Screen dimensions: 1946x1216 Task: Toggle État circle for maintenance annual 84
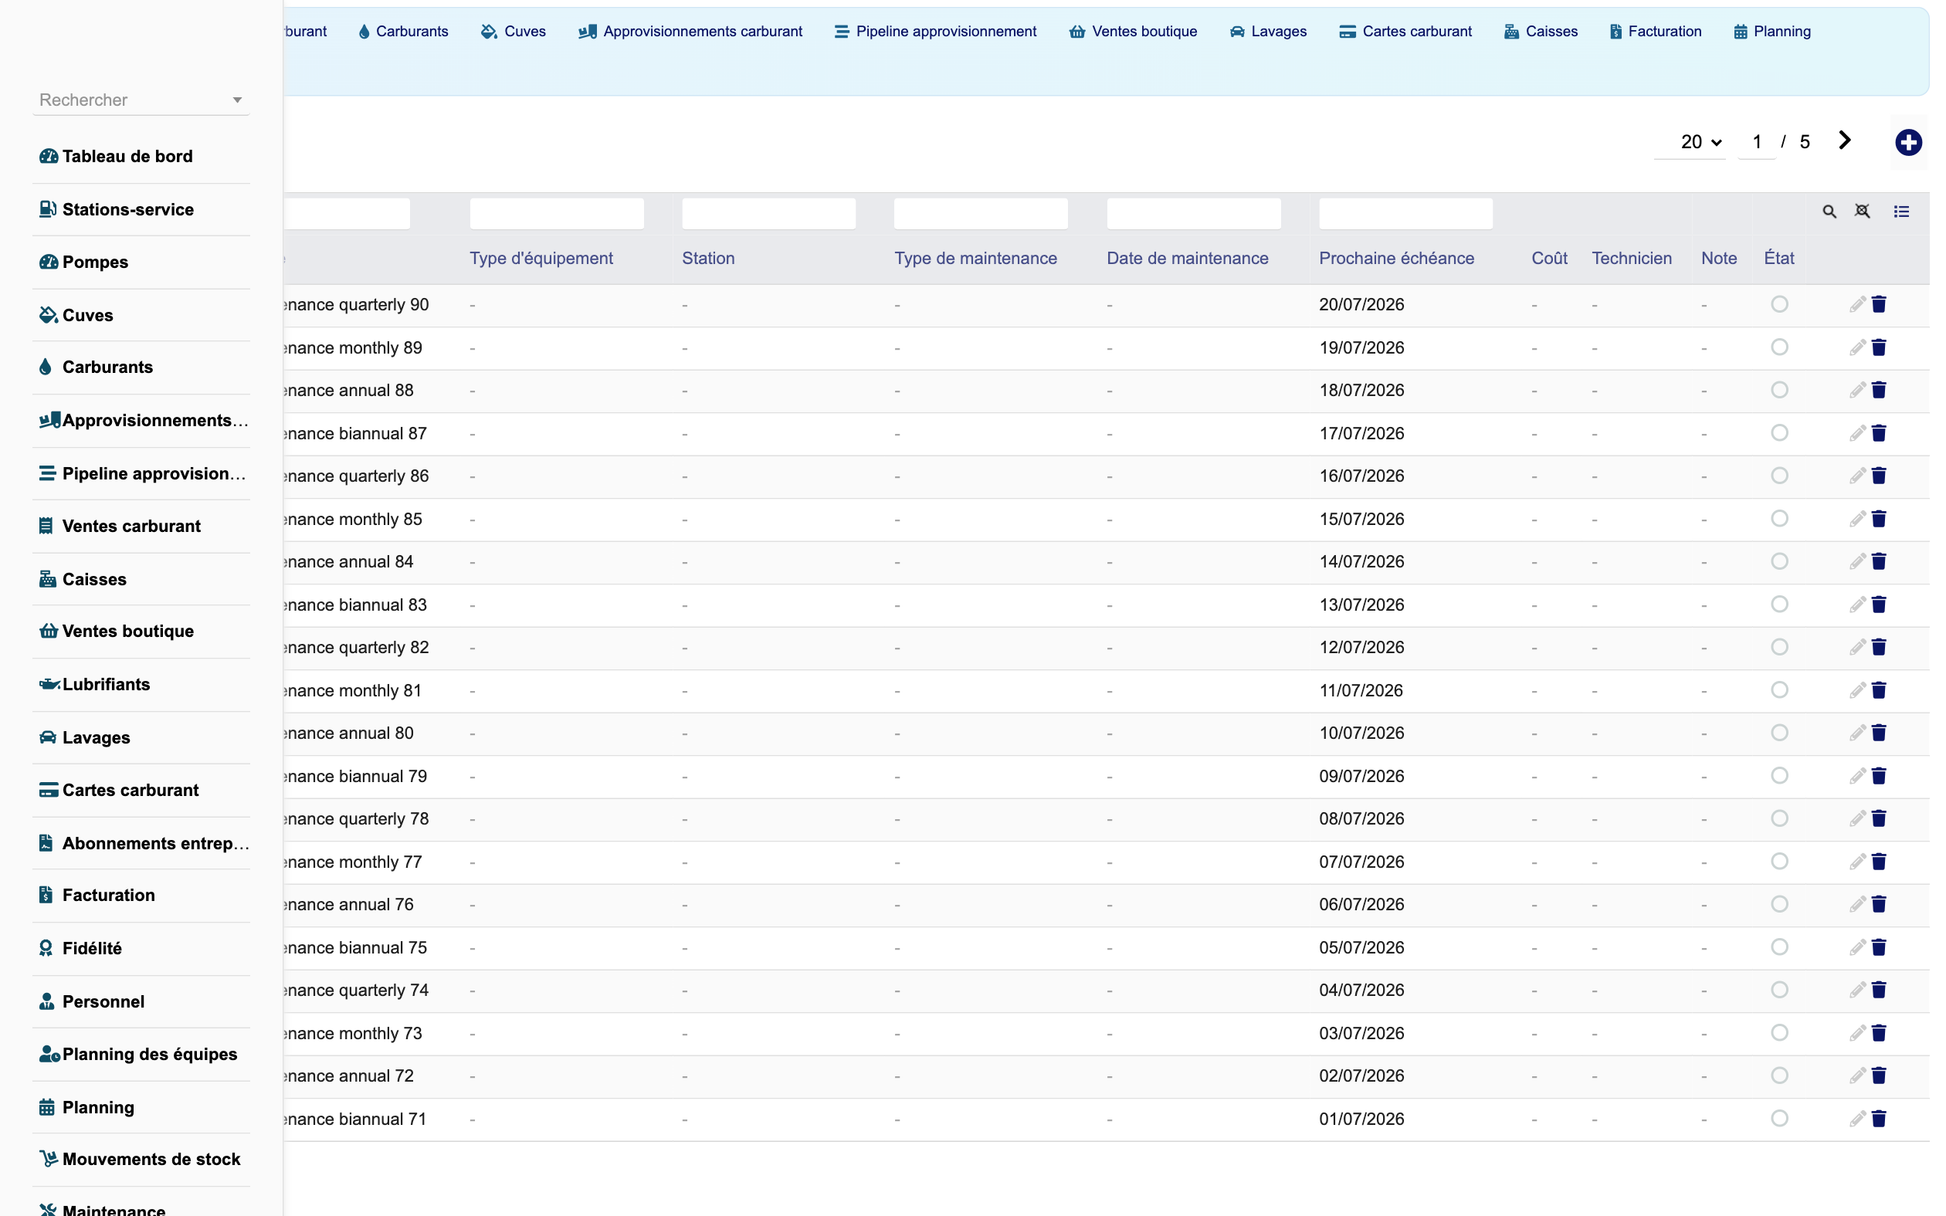pyautogui.click(x=1779, y=561)
